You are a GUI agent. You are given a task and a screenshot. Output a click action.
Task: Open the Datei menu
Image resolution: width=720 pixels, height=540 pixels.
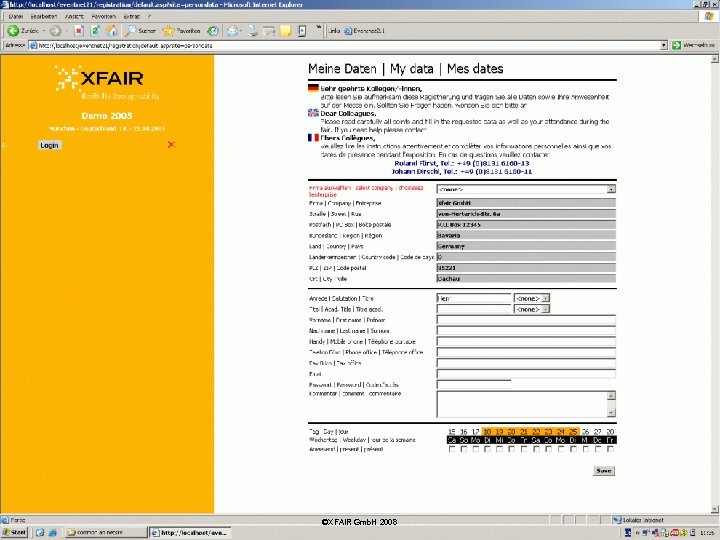(16, 16)
